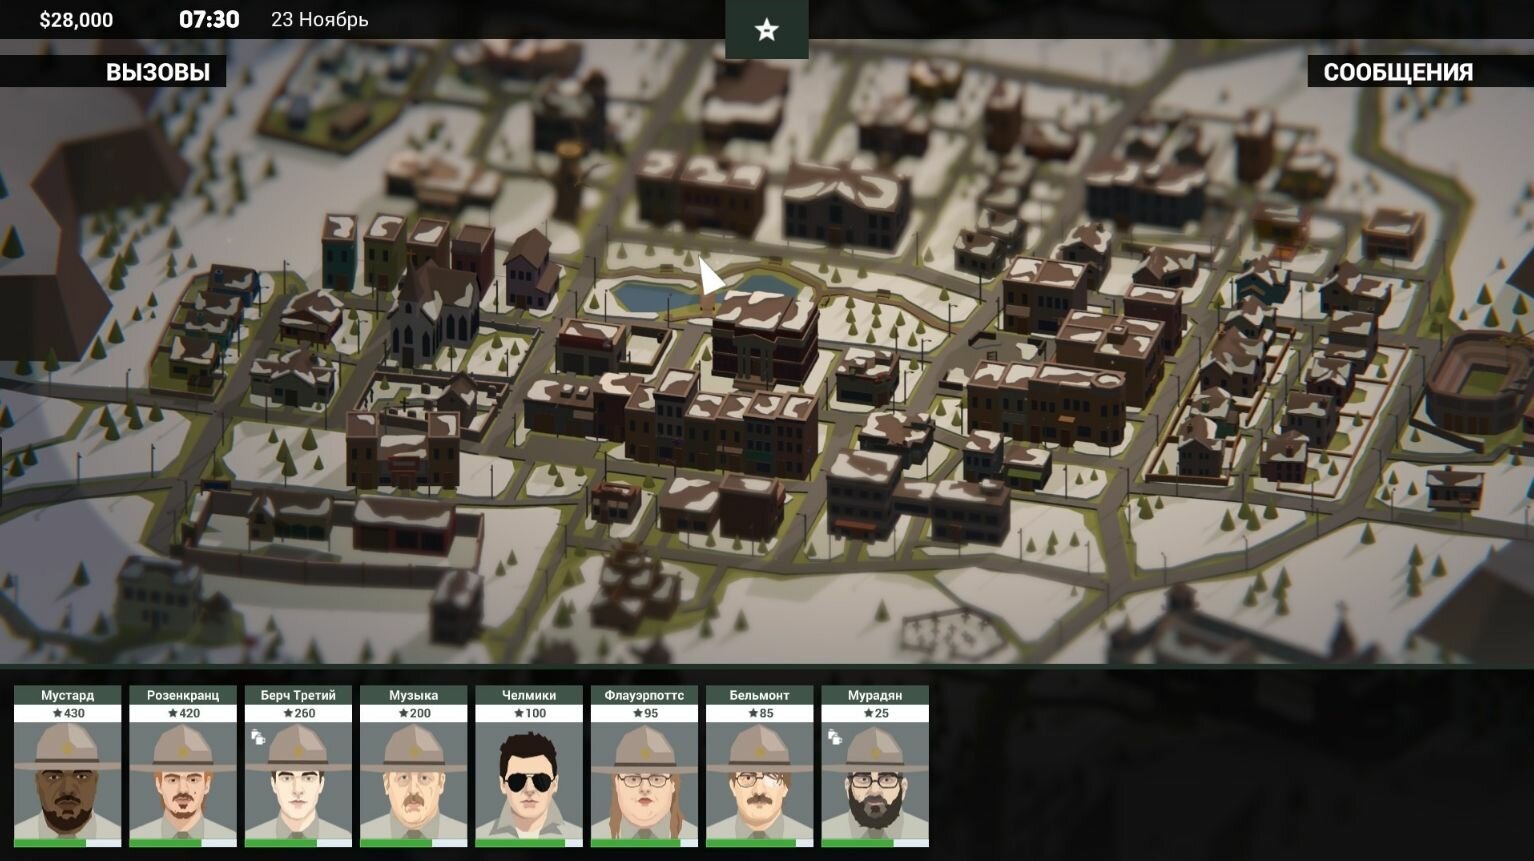Click the date 23 Ноябрь

319,20
